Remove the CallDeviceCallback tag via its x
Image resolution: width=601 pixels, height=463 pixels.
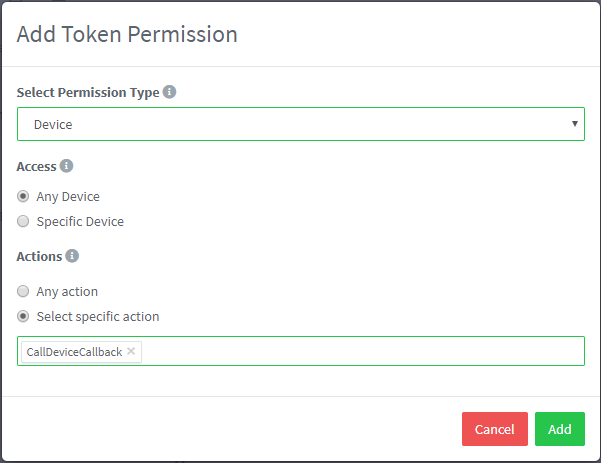pyautogui.click(x=131, y=351)
